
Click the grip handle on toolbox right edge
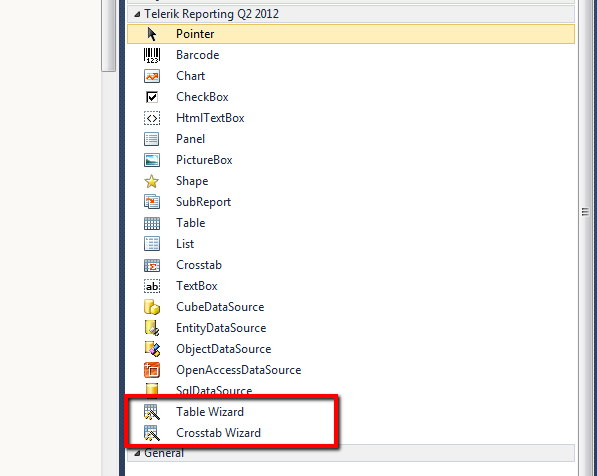click(586, 212)
